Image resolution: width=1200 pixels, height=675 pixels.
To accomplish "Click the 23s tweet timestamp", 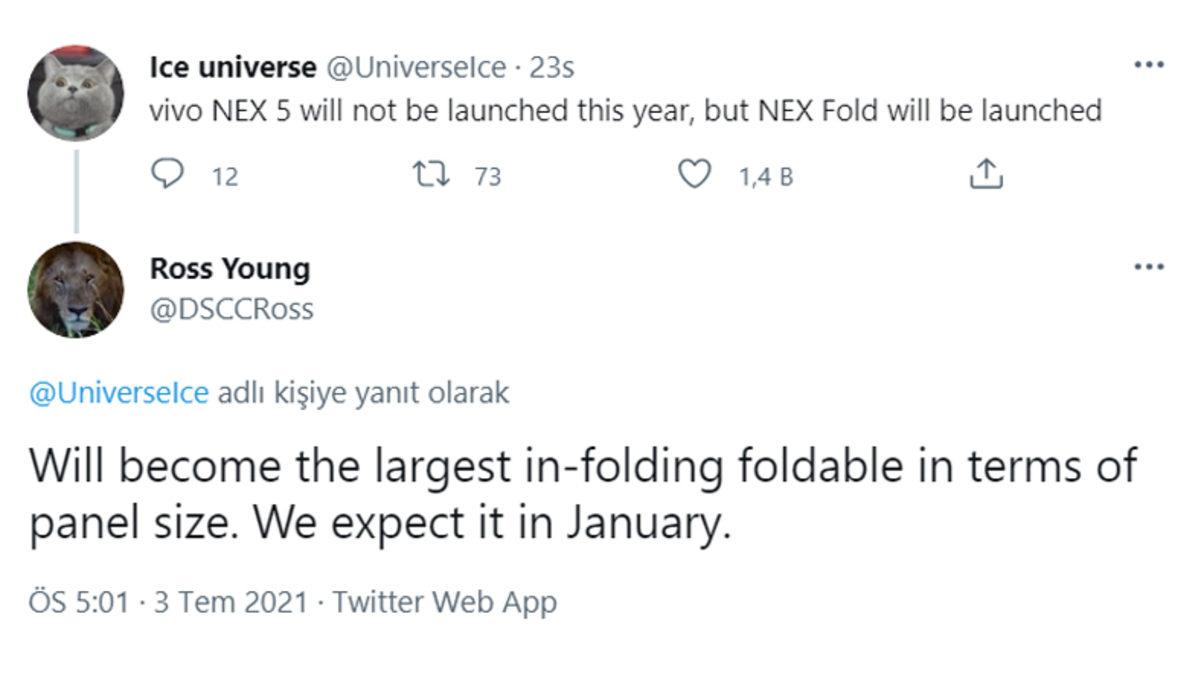I will click(x=551, y=68).
